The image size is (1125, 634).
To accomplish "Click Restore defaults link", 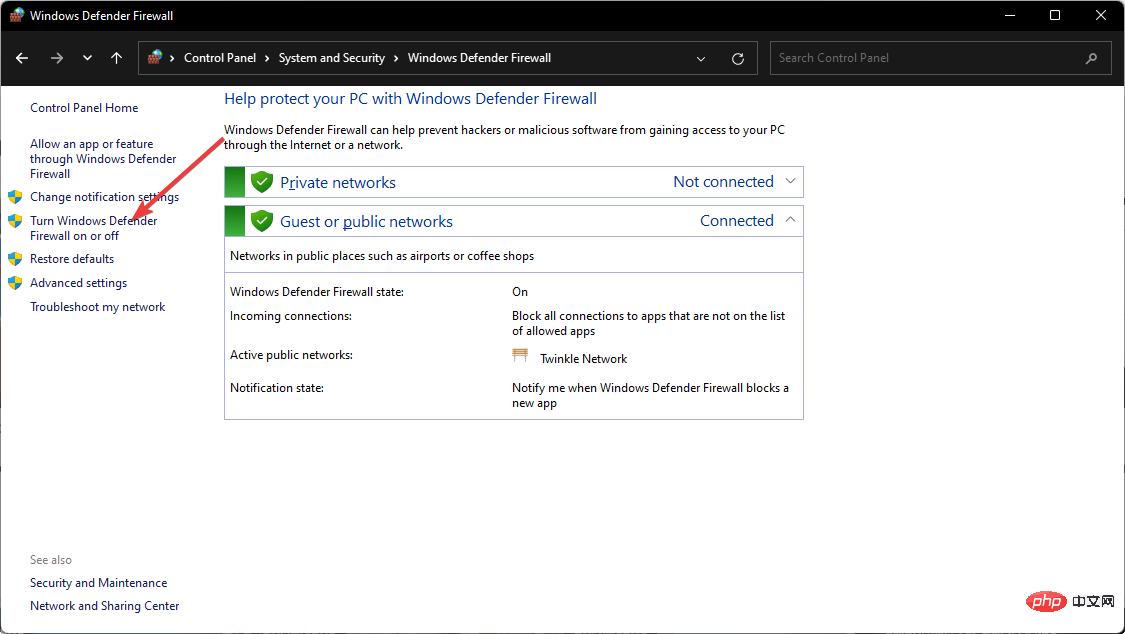I will (72, 259).
